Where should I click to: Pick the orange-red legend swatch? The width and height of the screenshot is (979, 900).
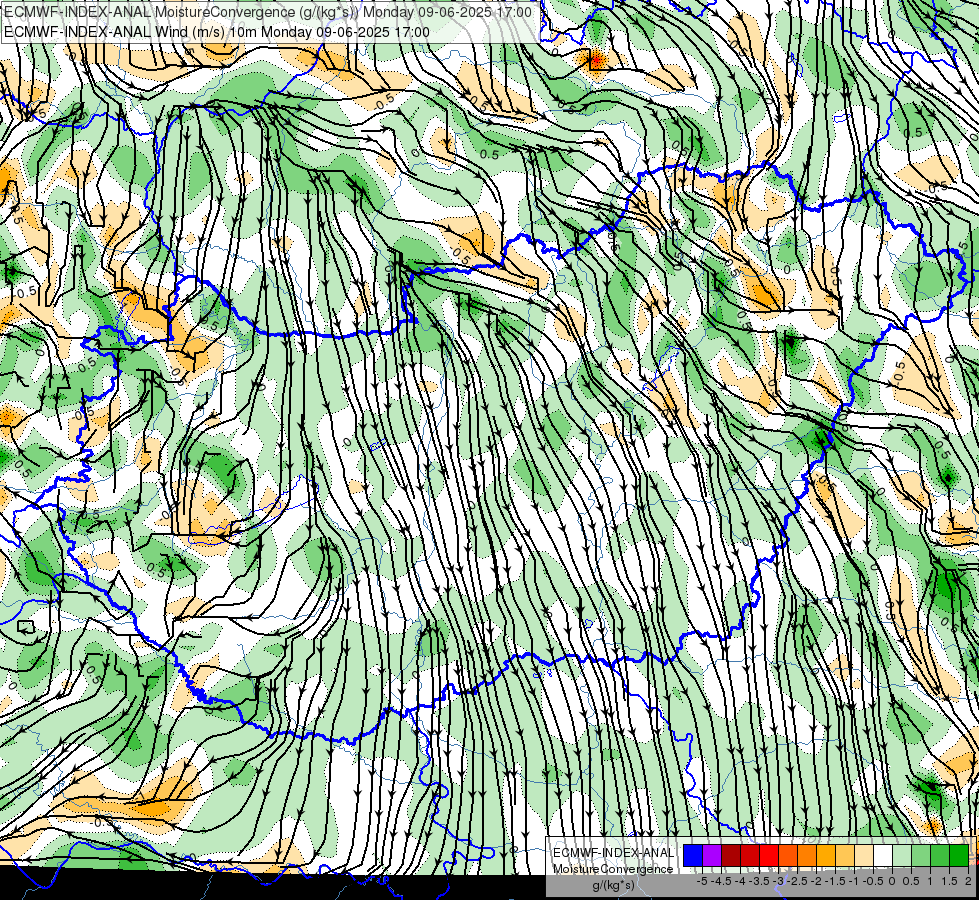(788, 855)
